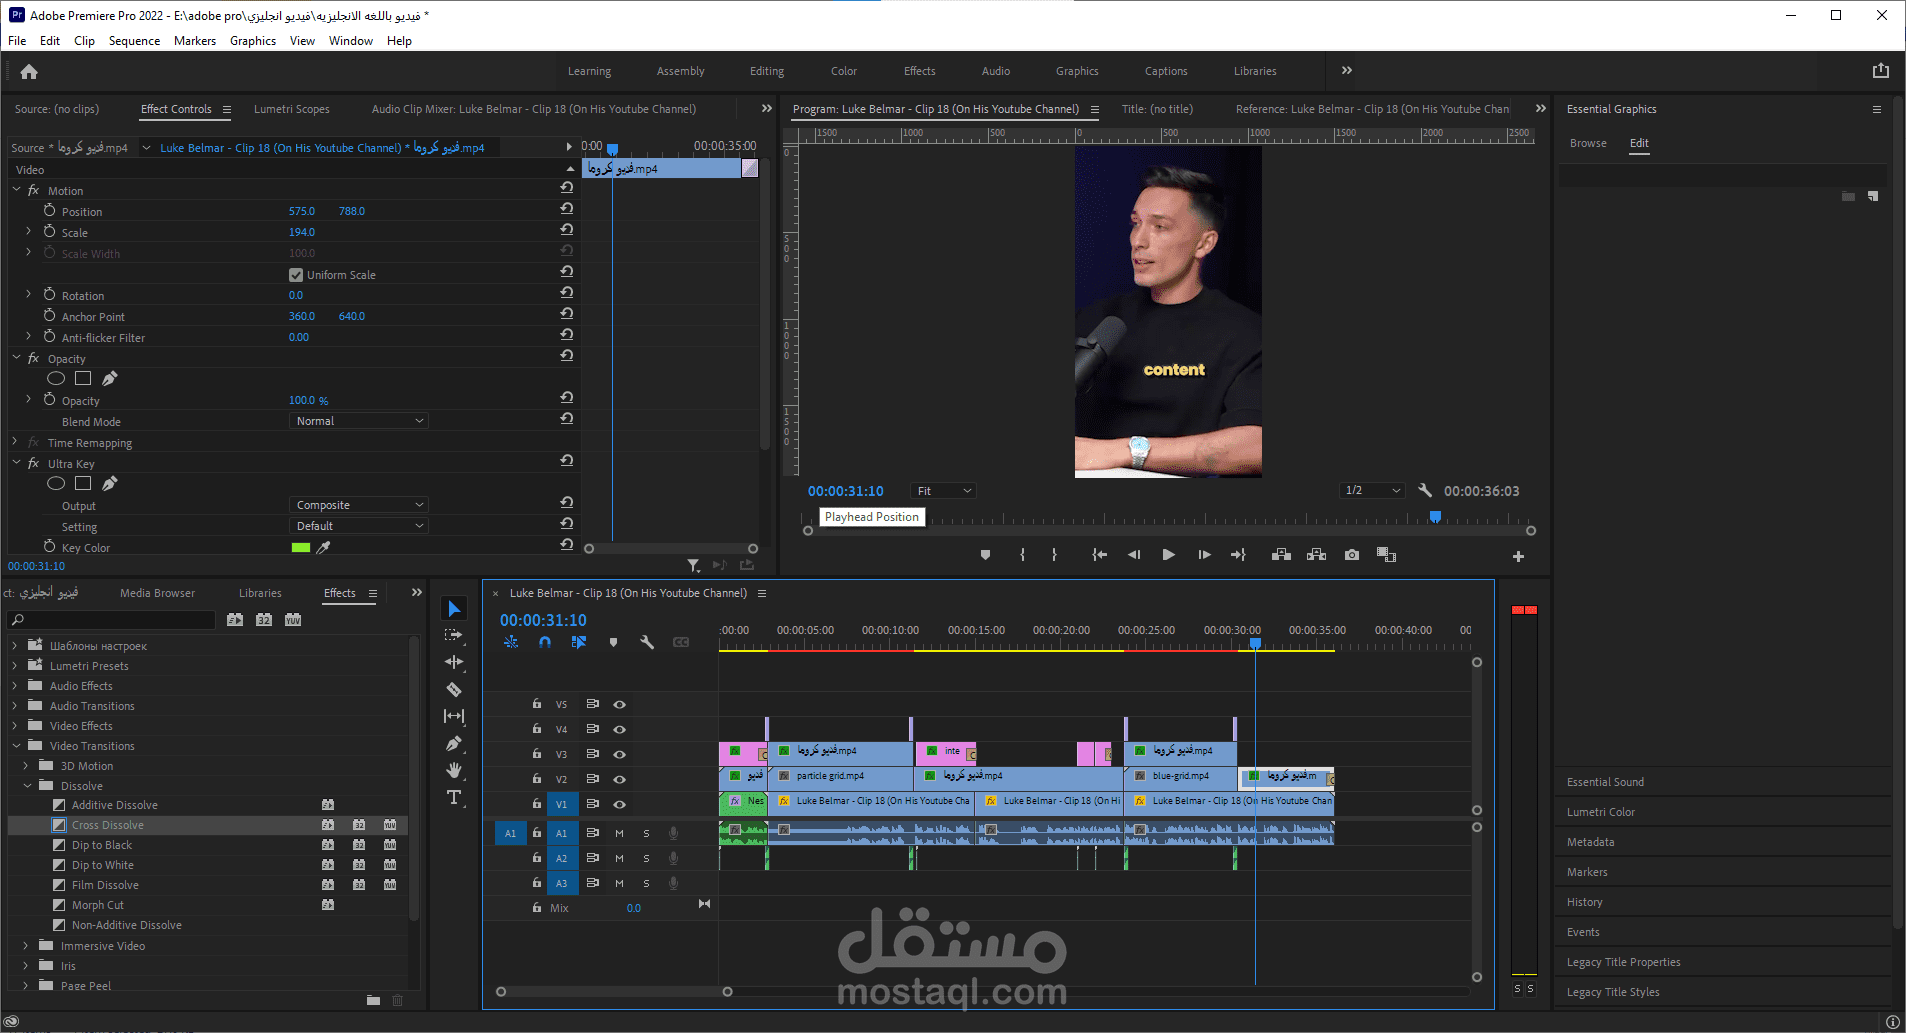
Task: Go to In point button
Action: (1099, 555)
